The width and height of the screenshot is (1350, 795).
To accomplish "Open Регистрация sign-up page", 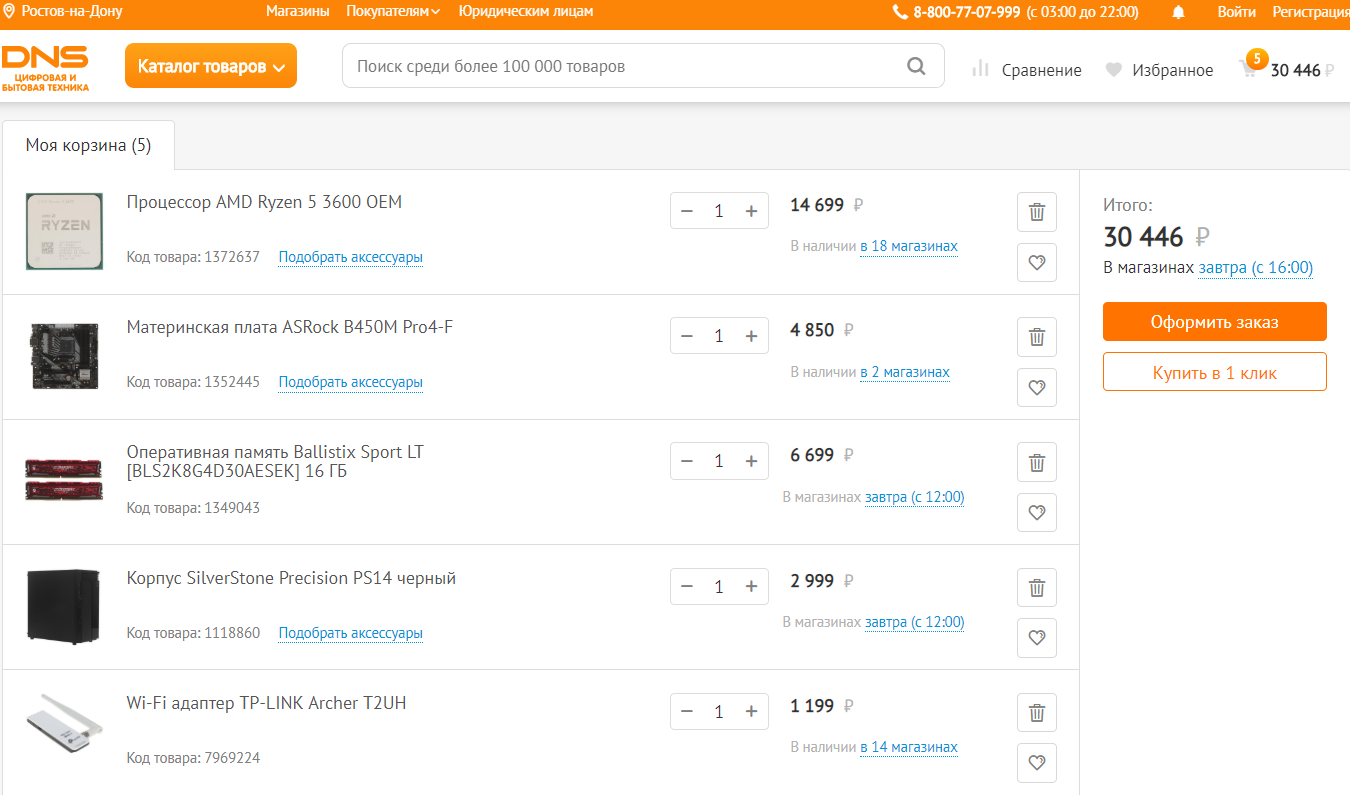I will pyautogui.click(x=1311, y=12).
